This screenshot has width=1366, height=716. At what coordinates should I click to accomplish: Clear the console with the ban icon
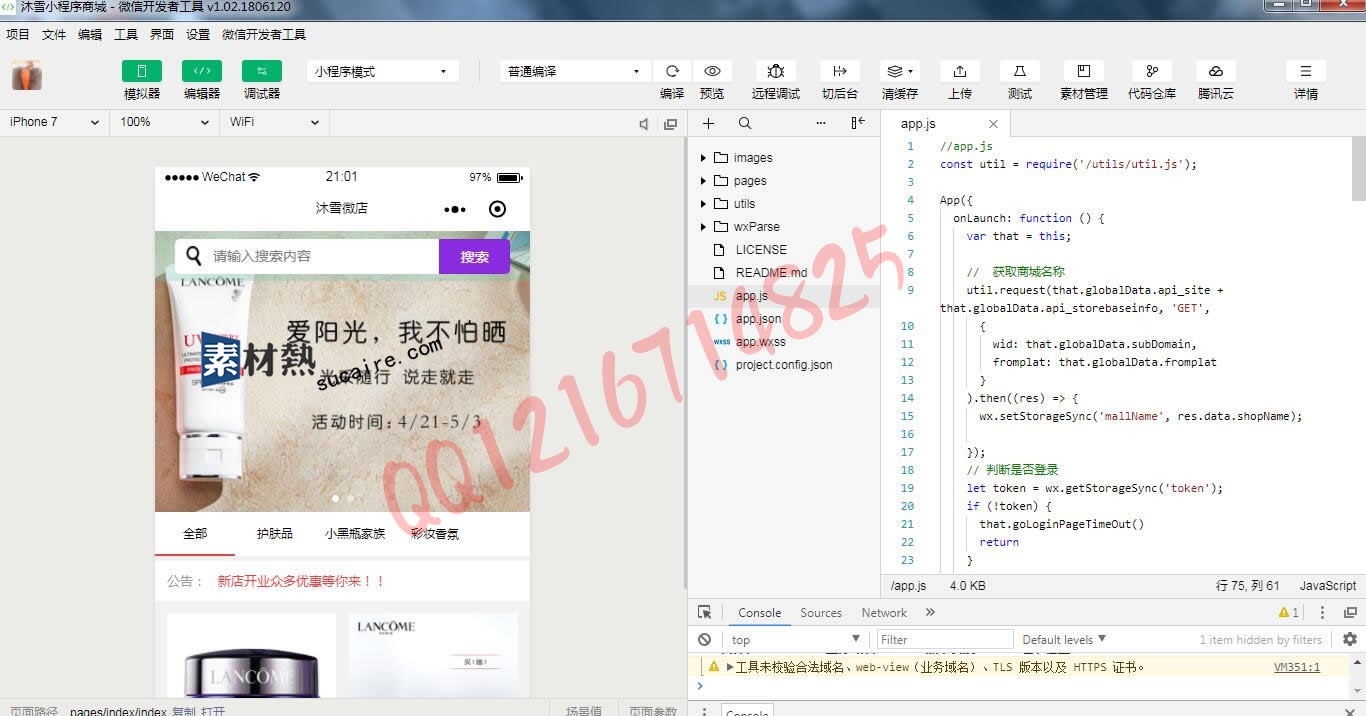705,640
